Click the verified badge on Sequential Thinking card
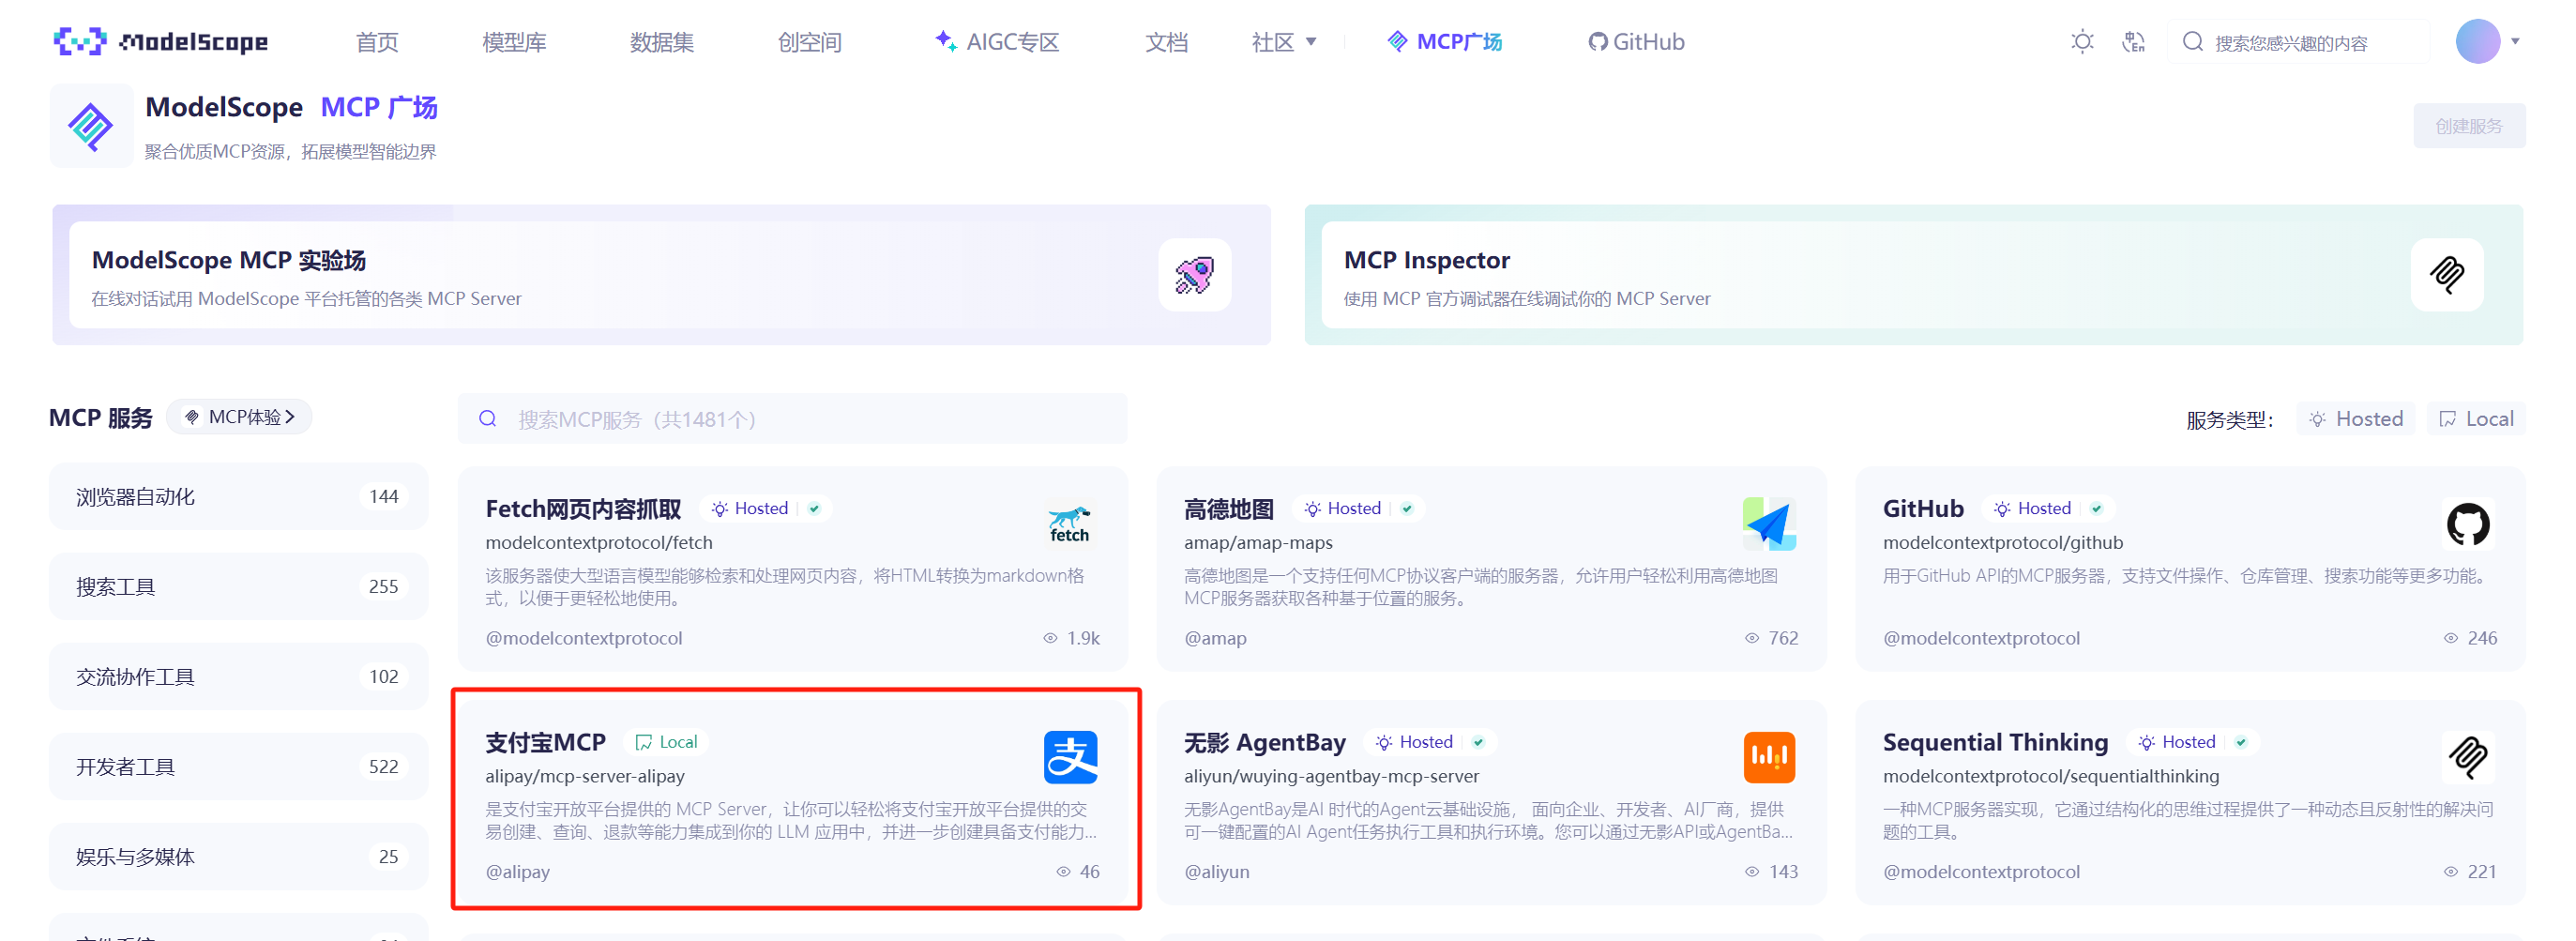Viewport: 2576px width, 941px height. (2241, 742)
